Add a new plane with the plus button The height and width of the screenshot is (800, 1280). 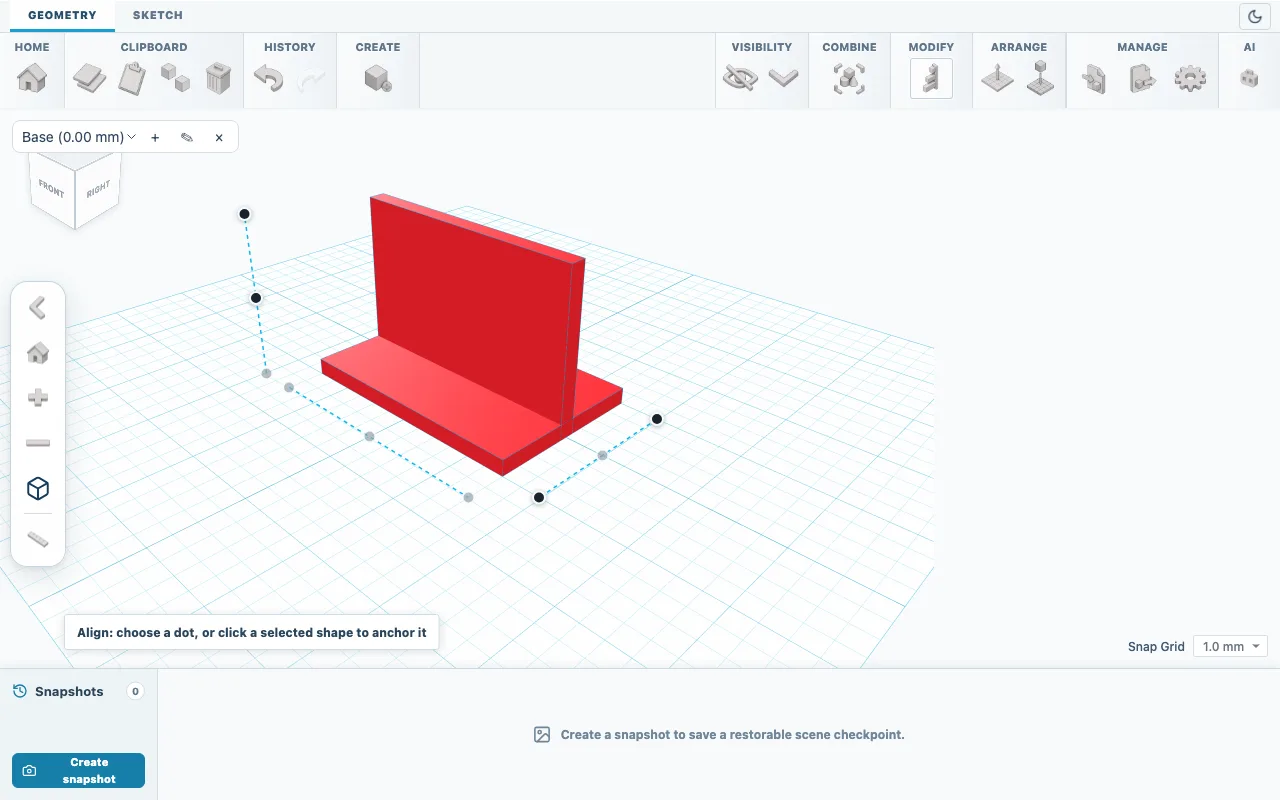pos(155,138)
